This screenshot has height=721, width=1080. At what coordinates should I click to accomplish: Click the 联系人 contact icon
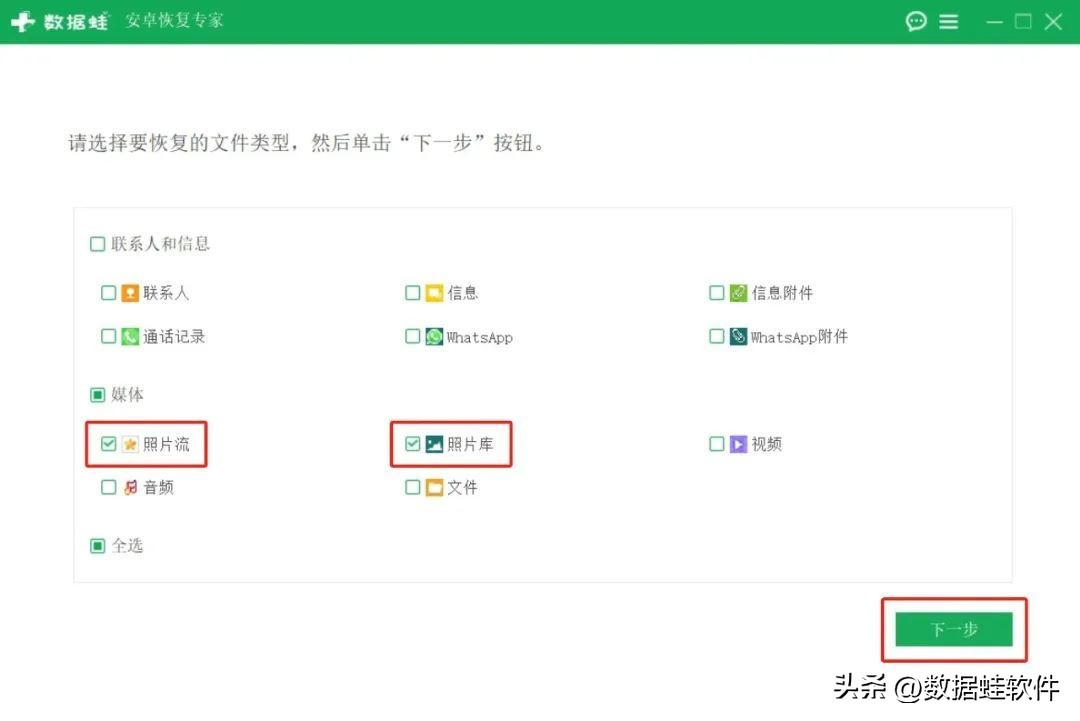(130, 292)
